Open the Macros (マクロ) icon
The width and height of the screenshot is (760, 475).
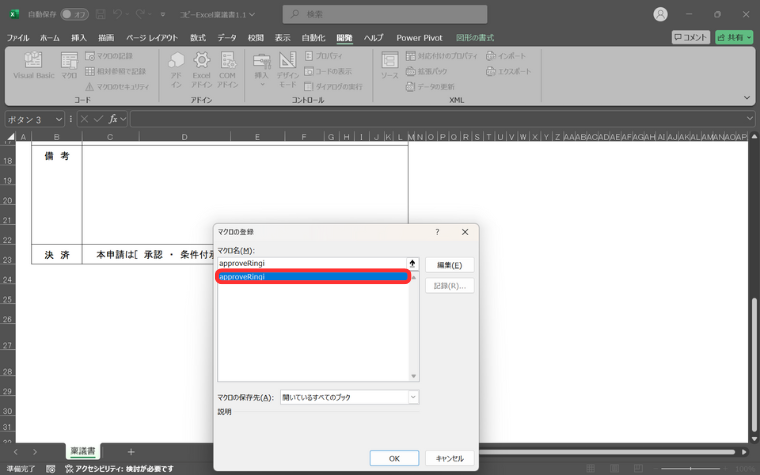tap(69, 66)
